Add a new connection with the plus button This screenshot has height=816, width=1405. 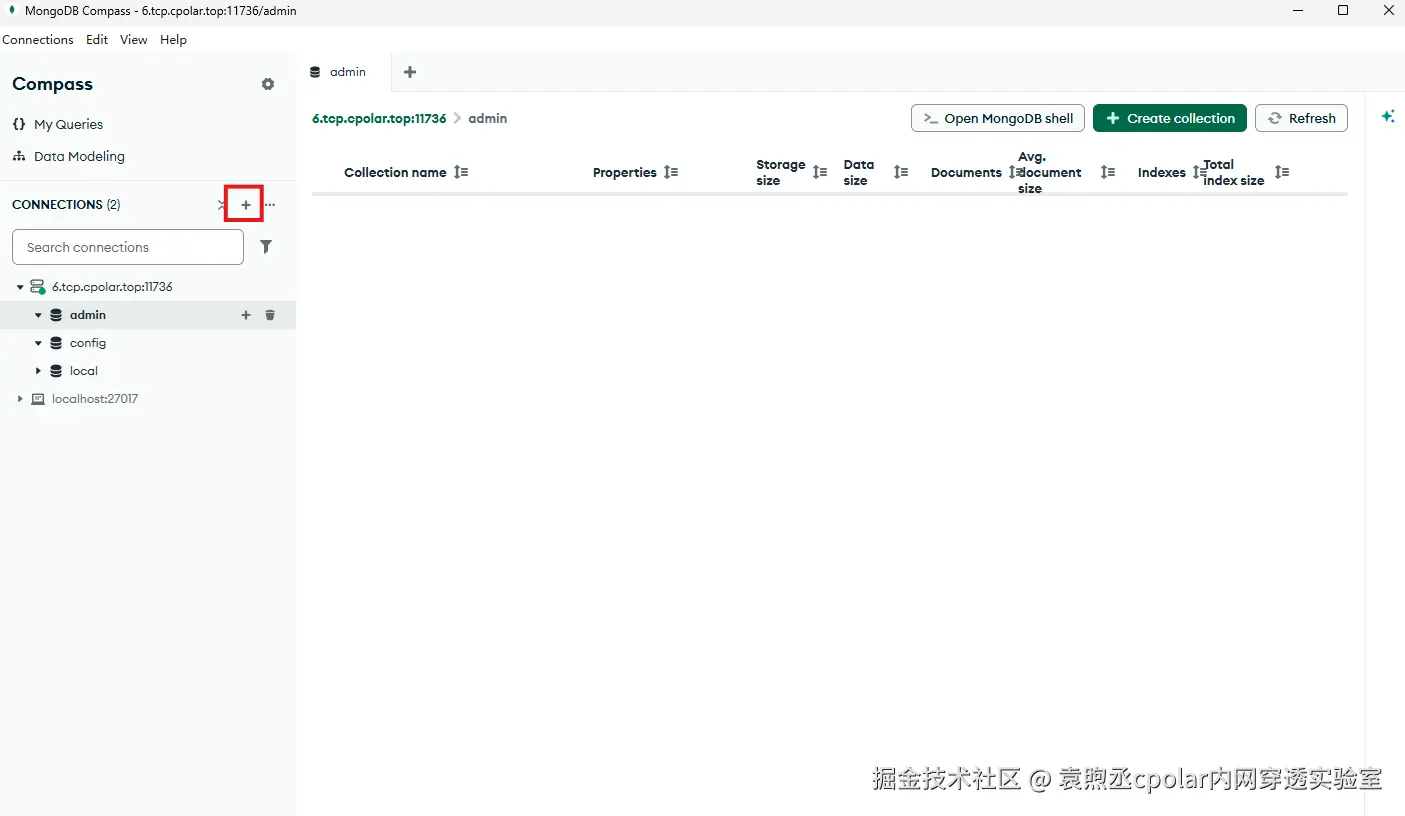tap(246, 205)
